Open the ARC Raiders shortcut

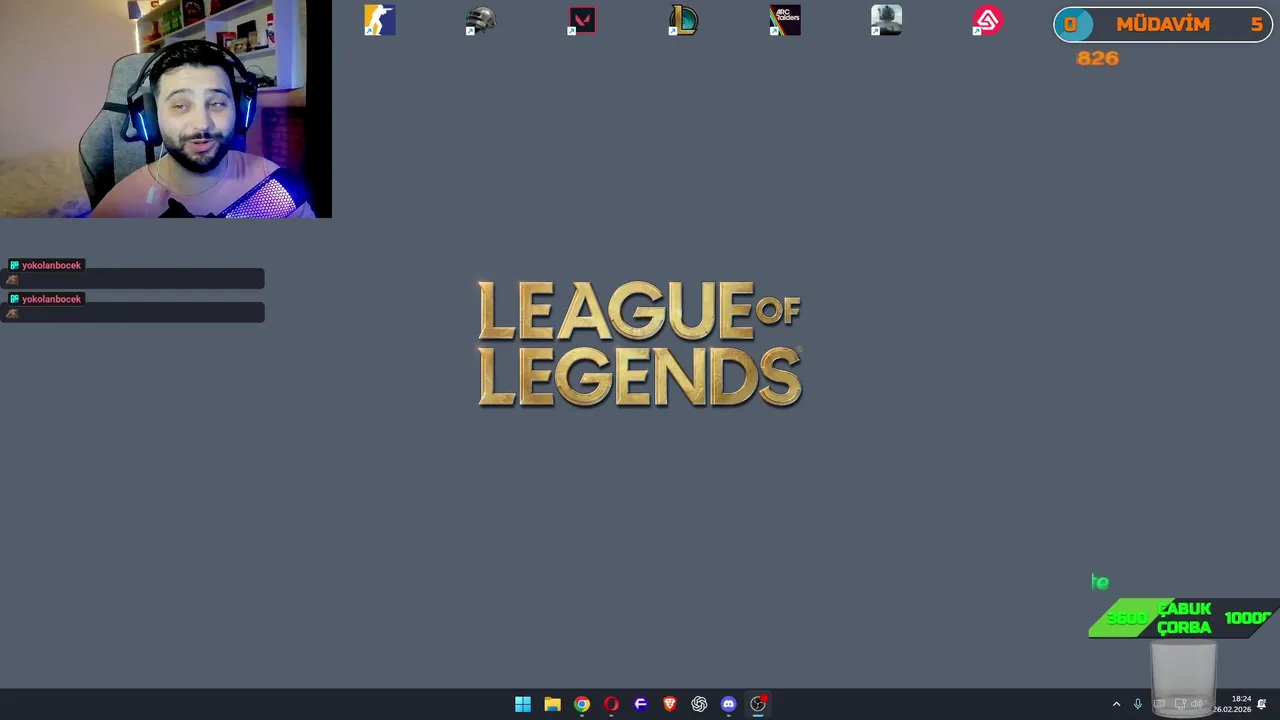785,20
